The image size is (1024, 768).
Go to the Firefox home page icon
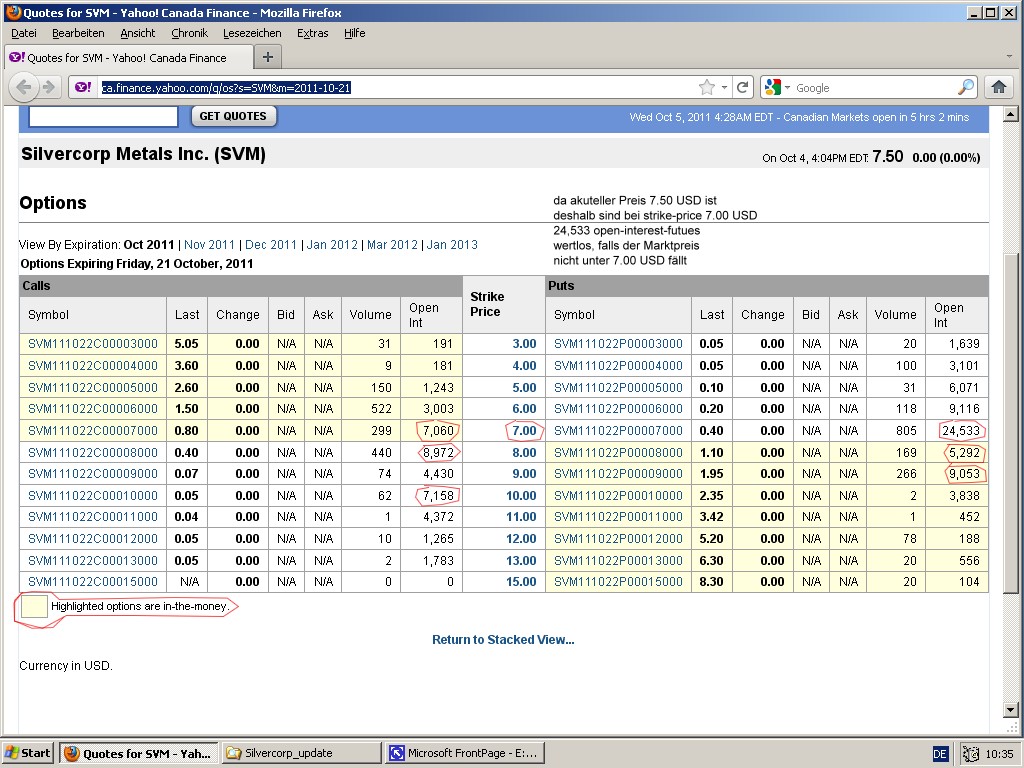tap(998, 88)
